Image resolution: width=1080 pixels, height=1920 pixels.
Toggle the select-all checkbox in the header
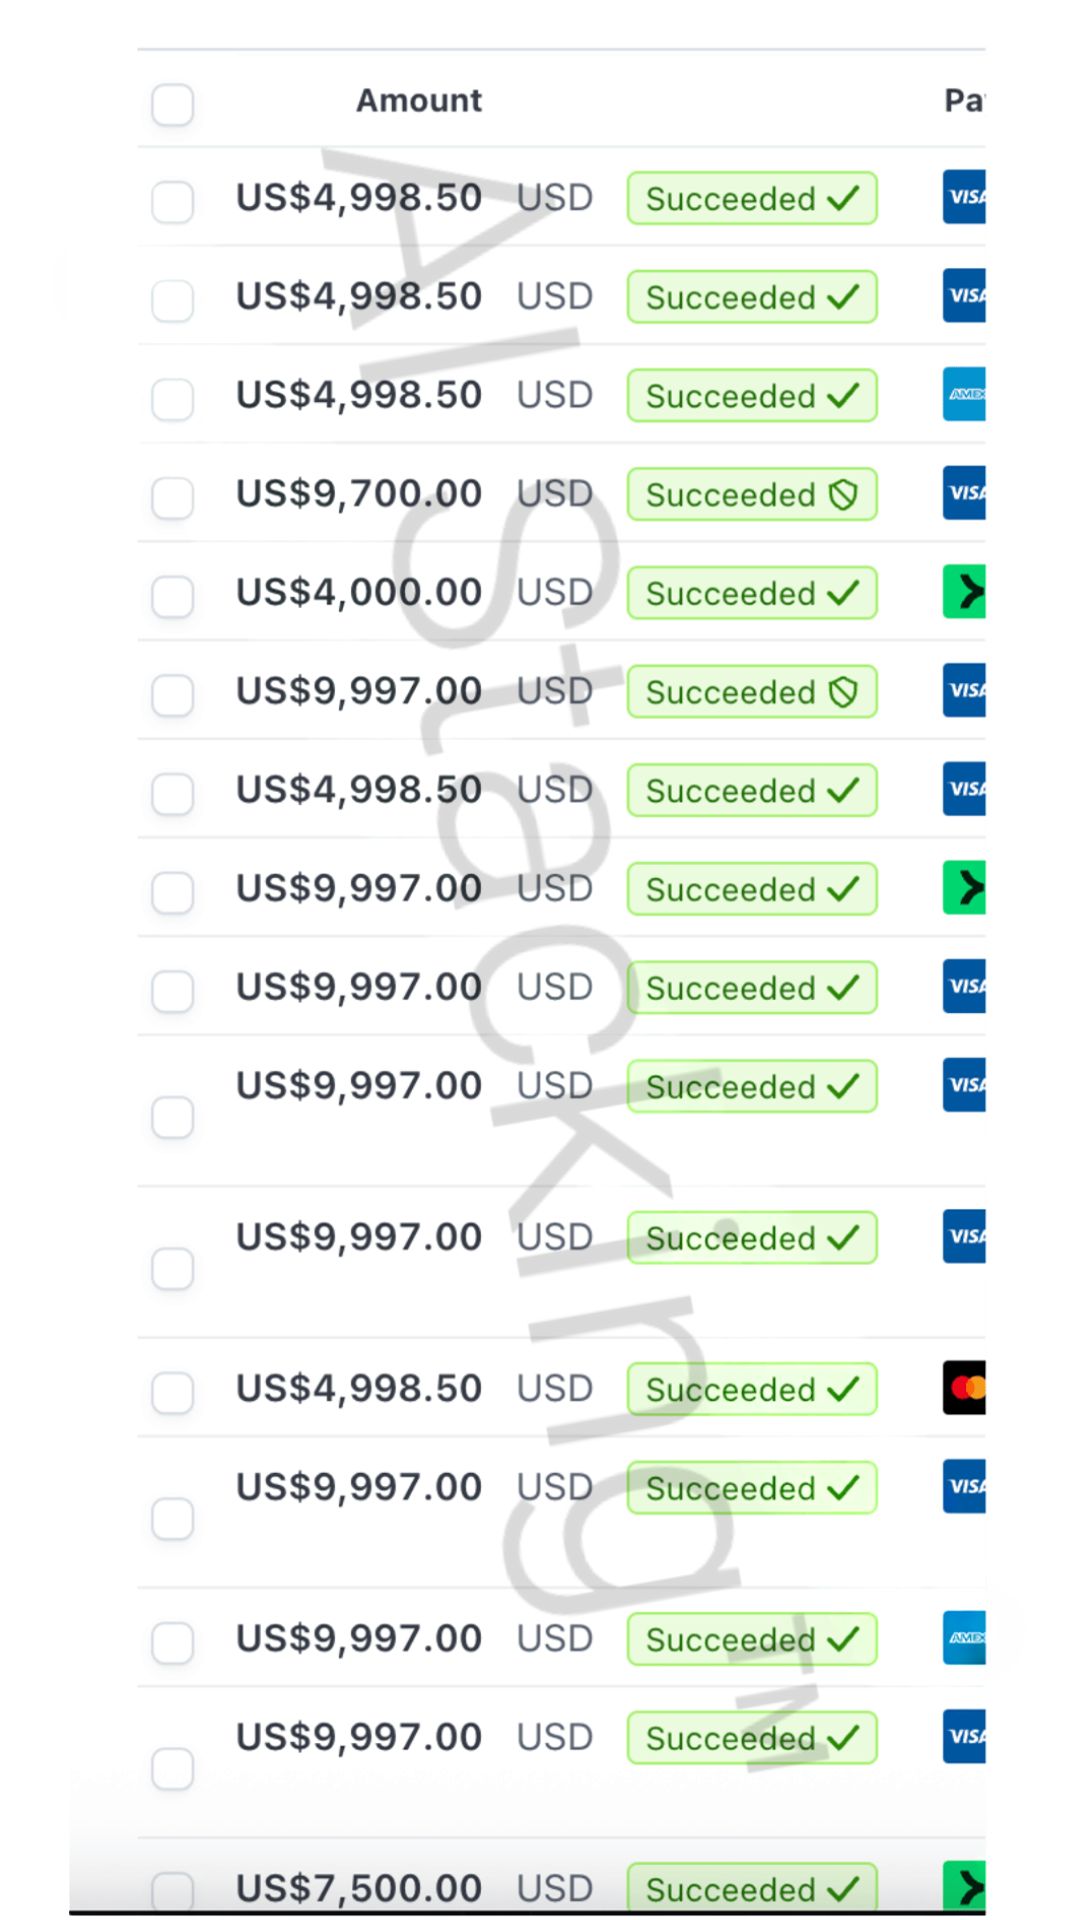pyautogui.click(x=172, y=105)
